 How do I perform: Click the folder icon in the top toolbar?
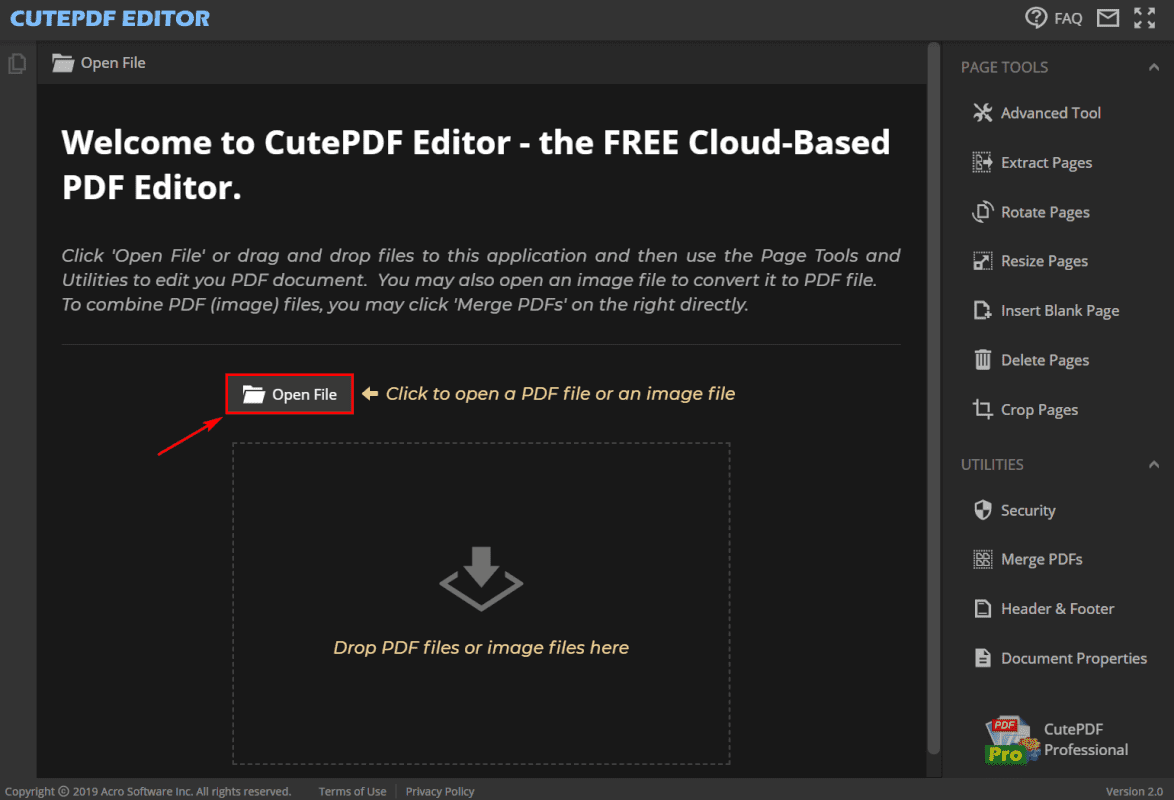pos(63,63)
